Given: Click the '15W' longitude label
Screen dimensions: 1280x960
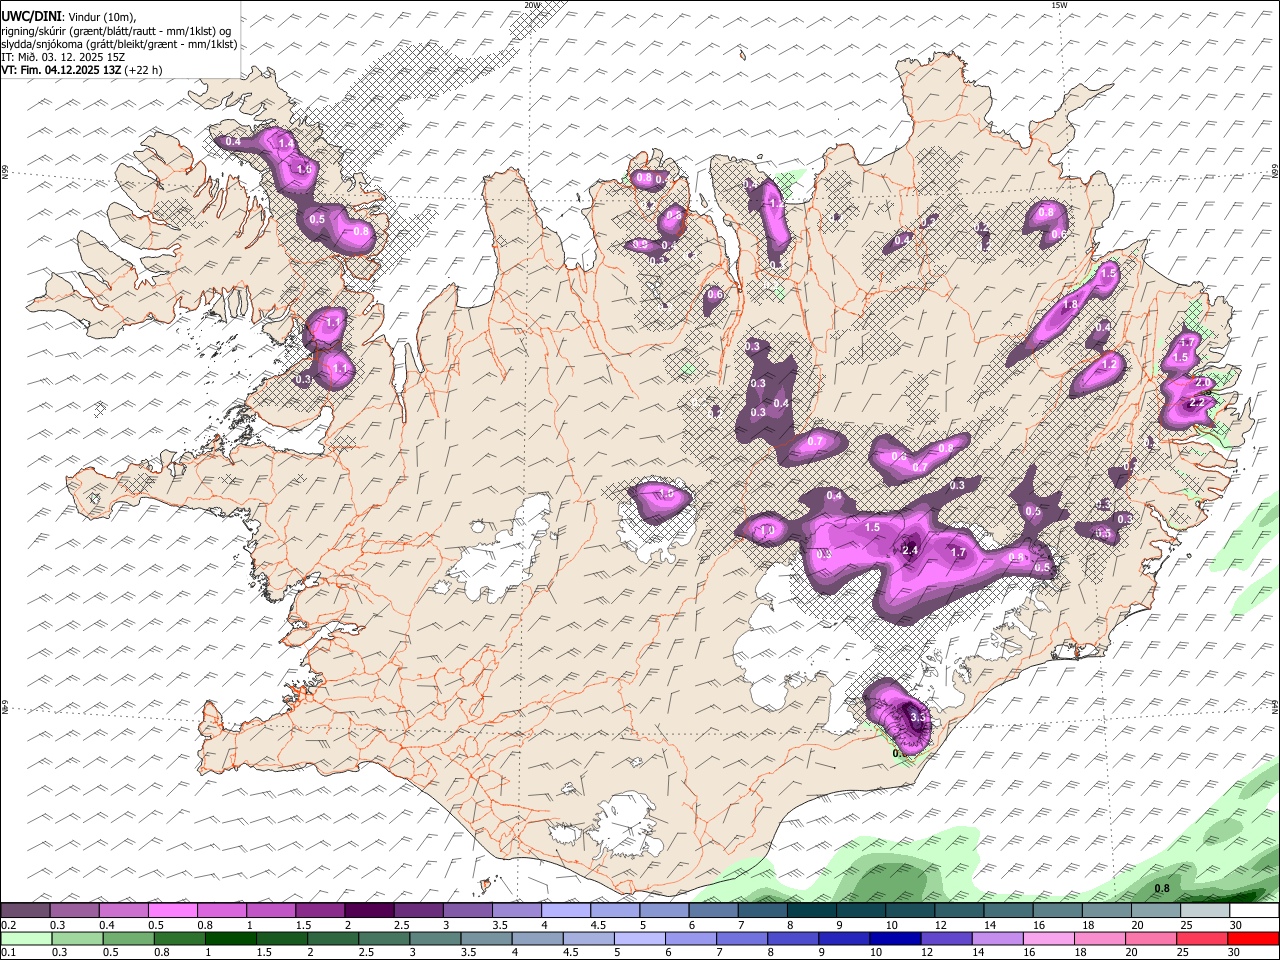Looking at the screenshot, I should [x=1058, y=5].
